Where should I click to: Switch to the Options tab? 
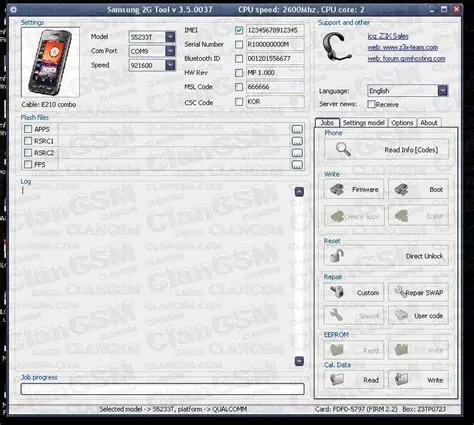(x=402, y=123)
